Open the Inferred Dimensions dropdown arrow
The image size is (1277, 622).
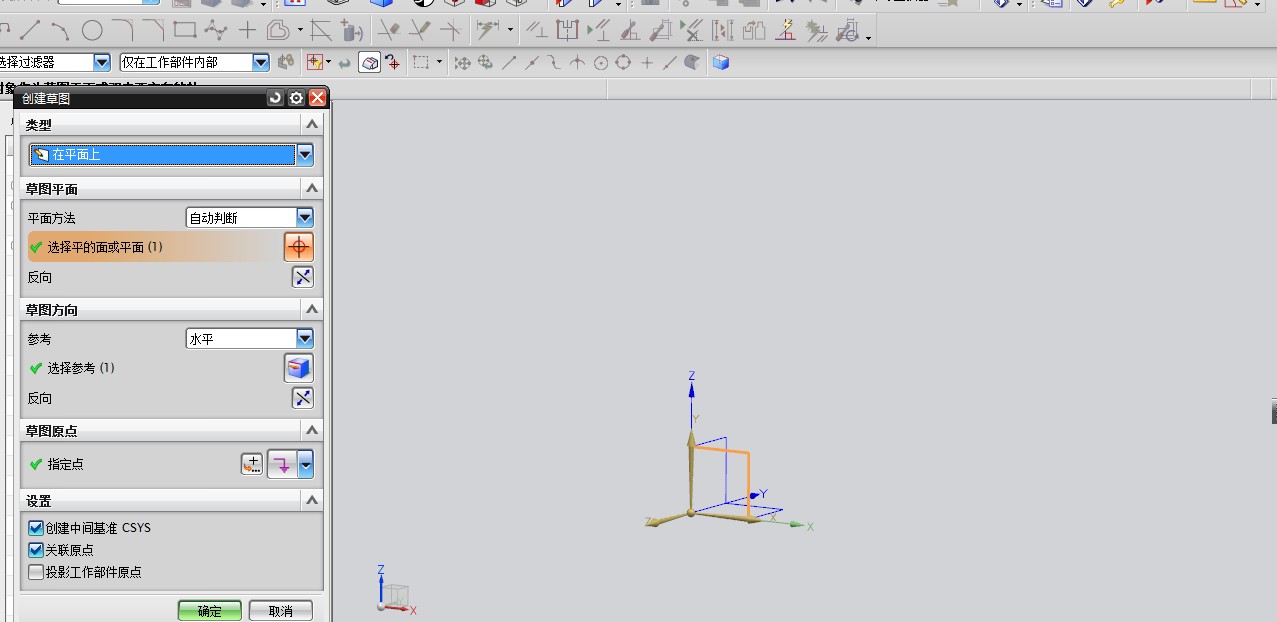tap(510, 32)
